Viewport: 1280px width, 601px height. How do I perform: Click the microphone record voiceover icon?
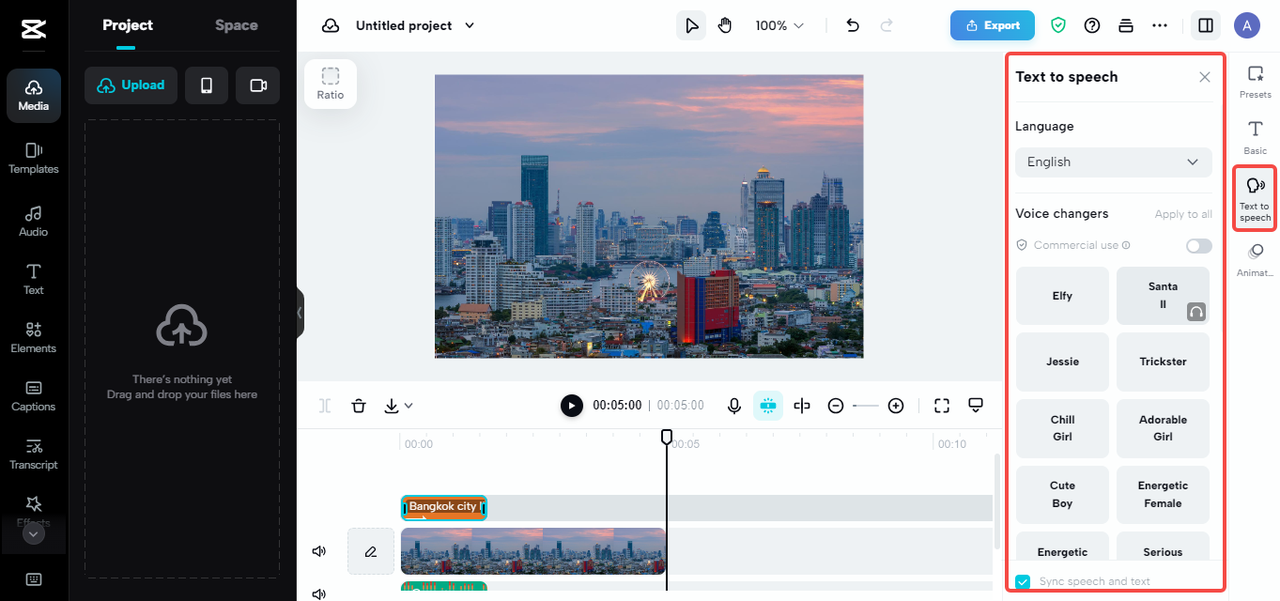(734, 405)
